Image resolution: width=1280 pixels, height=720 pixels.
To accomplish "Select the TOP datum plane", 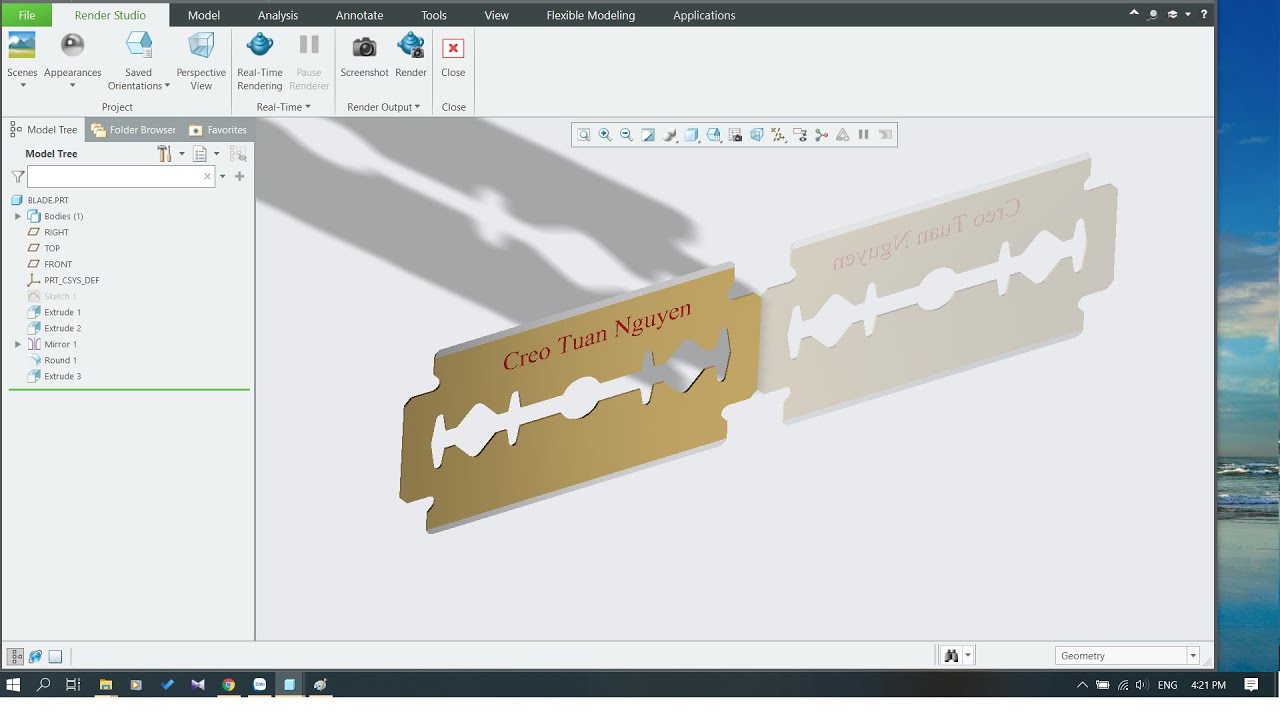I will [44, 248].
